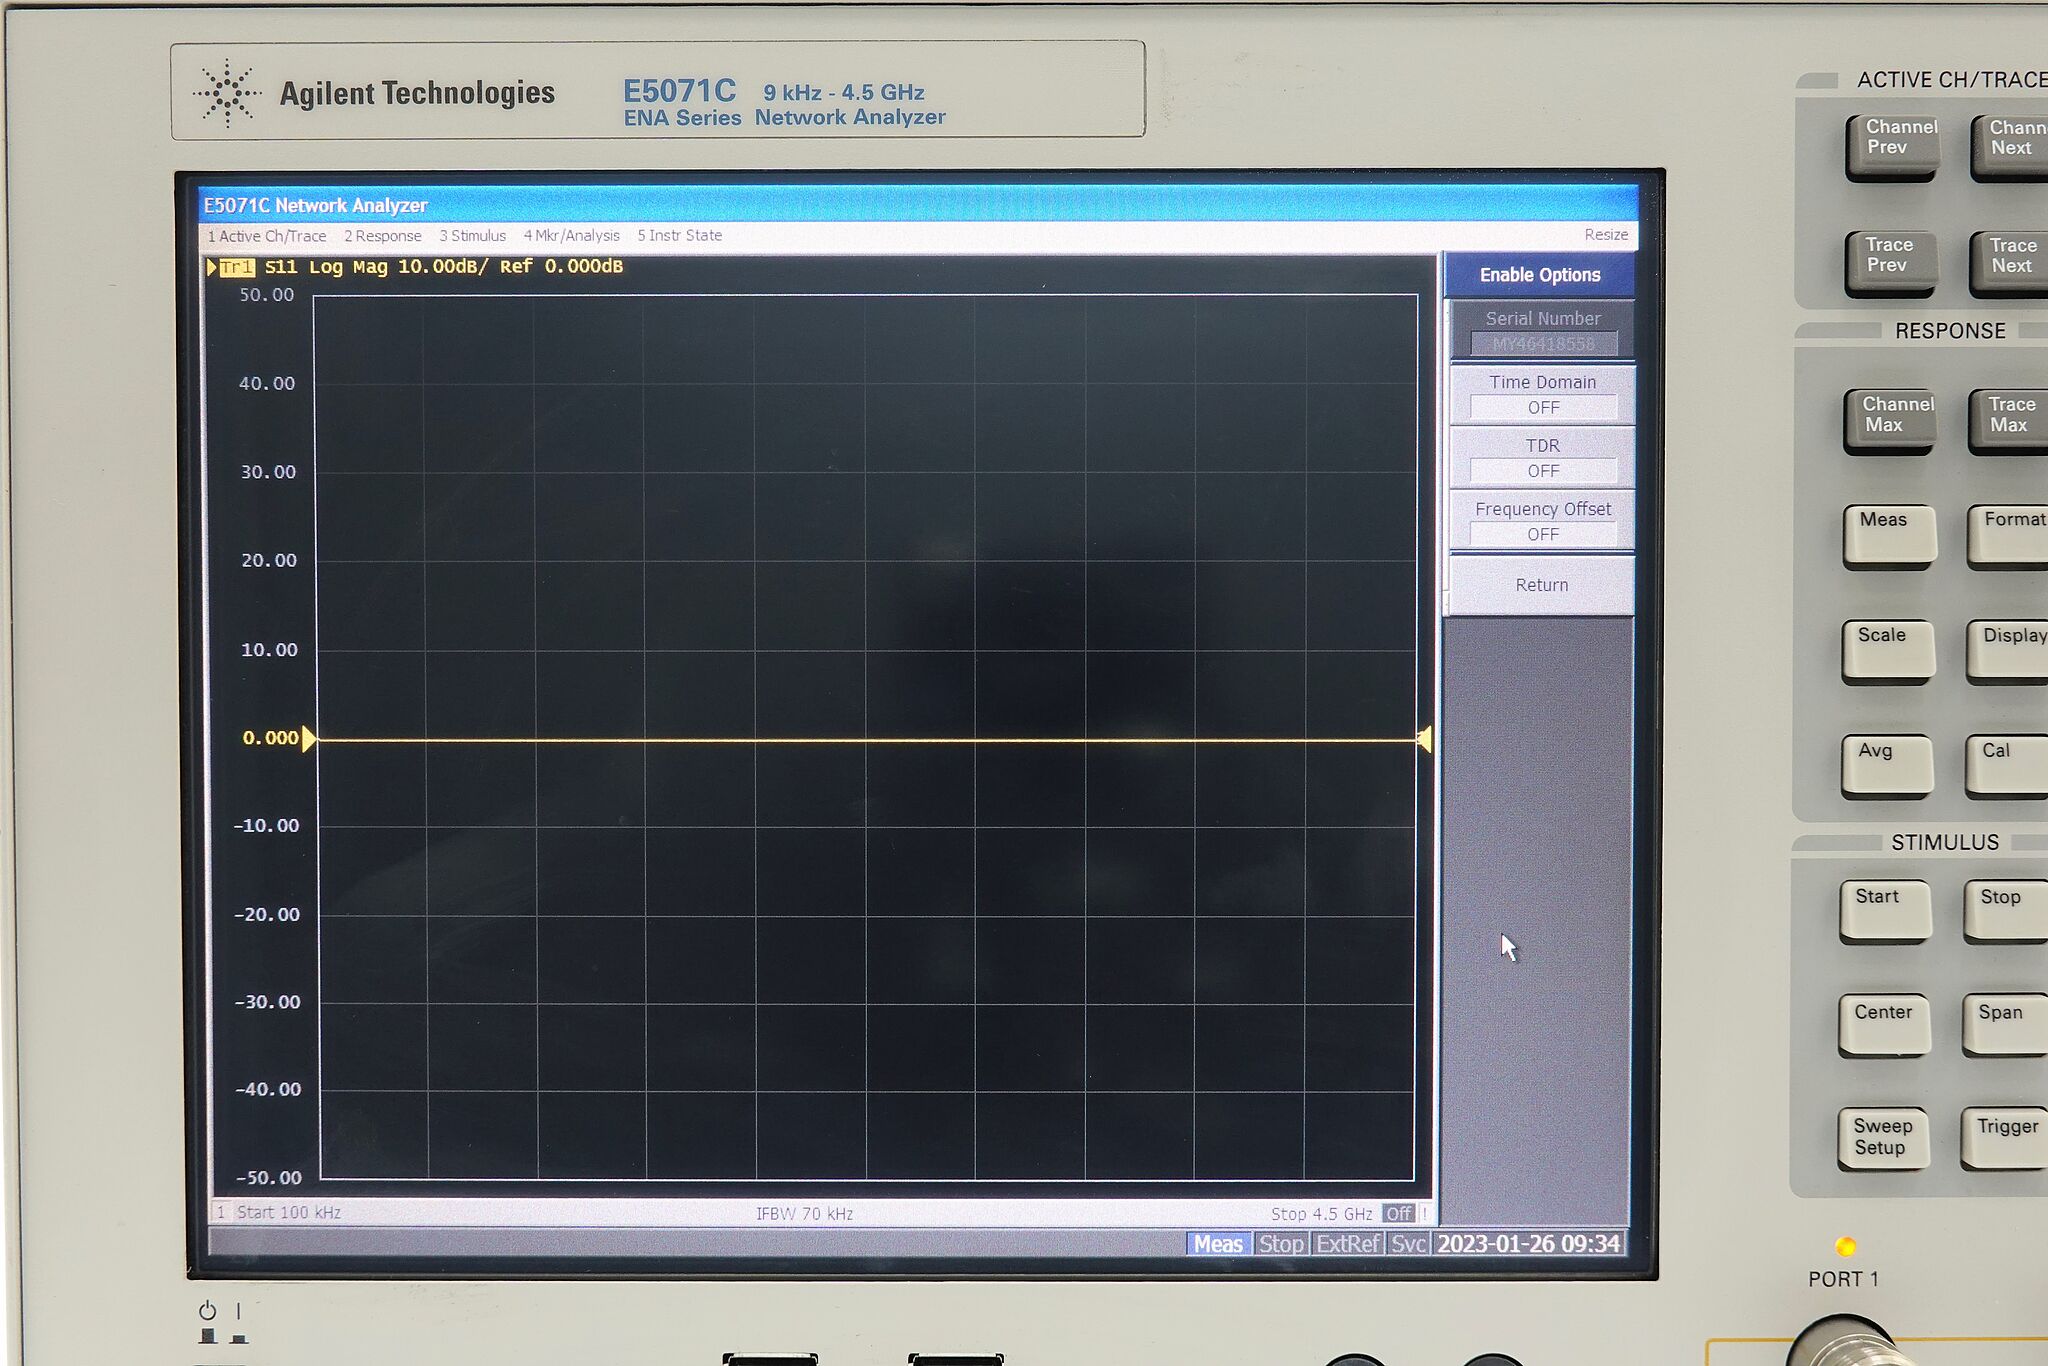The width and height of the screenshot is (2048, 1366).
Task: Click the Start 100 kHz value
Action: (x=289, y=1212)
